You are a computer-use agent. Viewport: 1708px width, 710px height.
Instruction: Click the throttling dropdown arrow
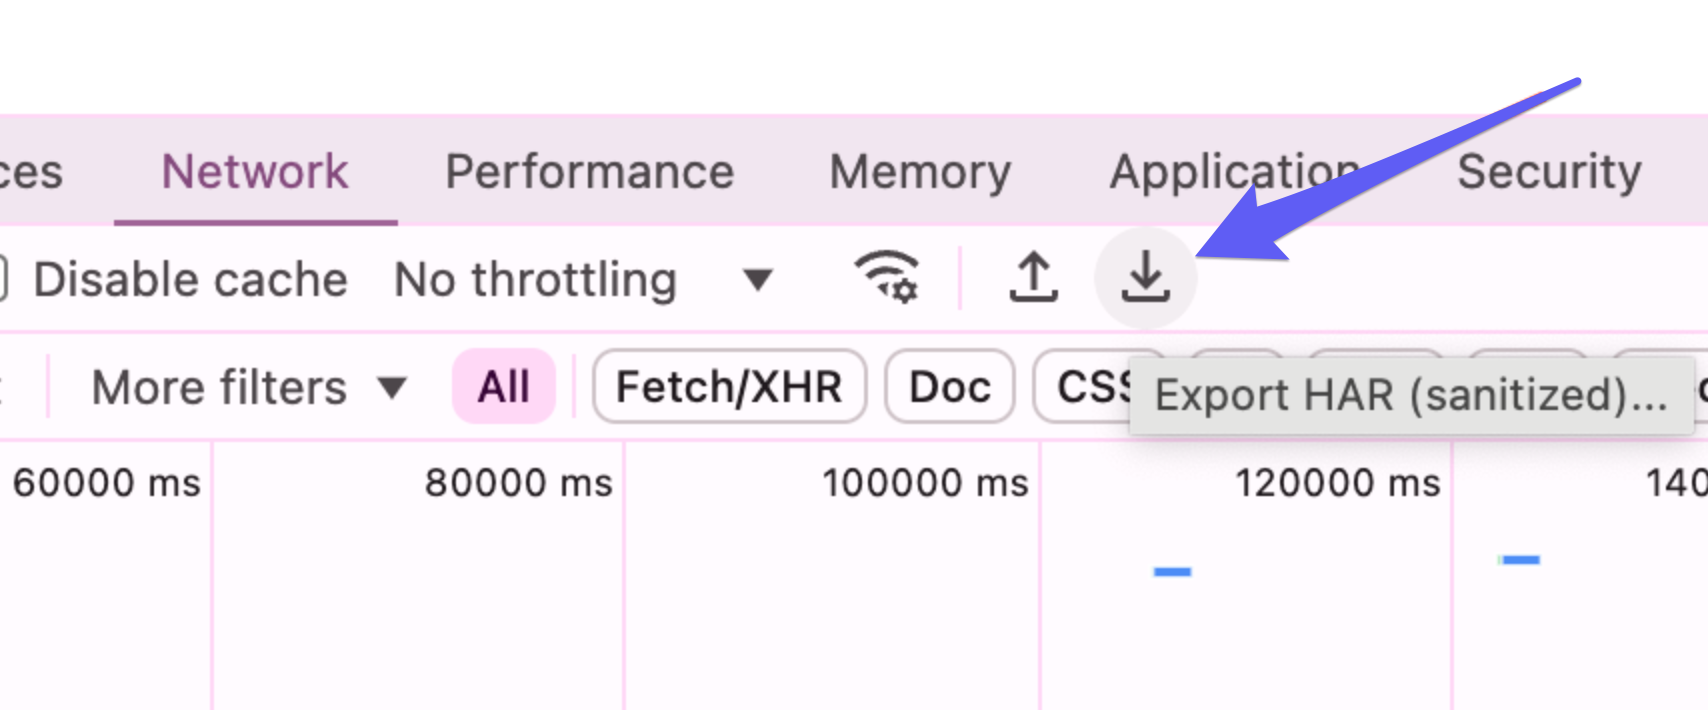pos(758,280)
